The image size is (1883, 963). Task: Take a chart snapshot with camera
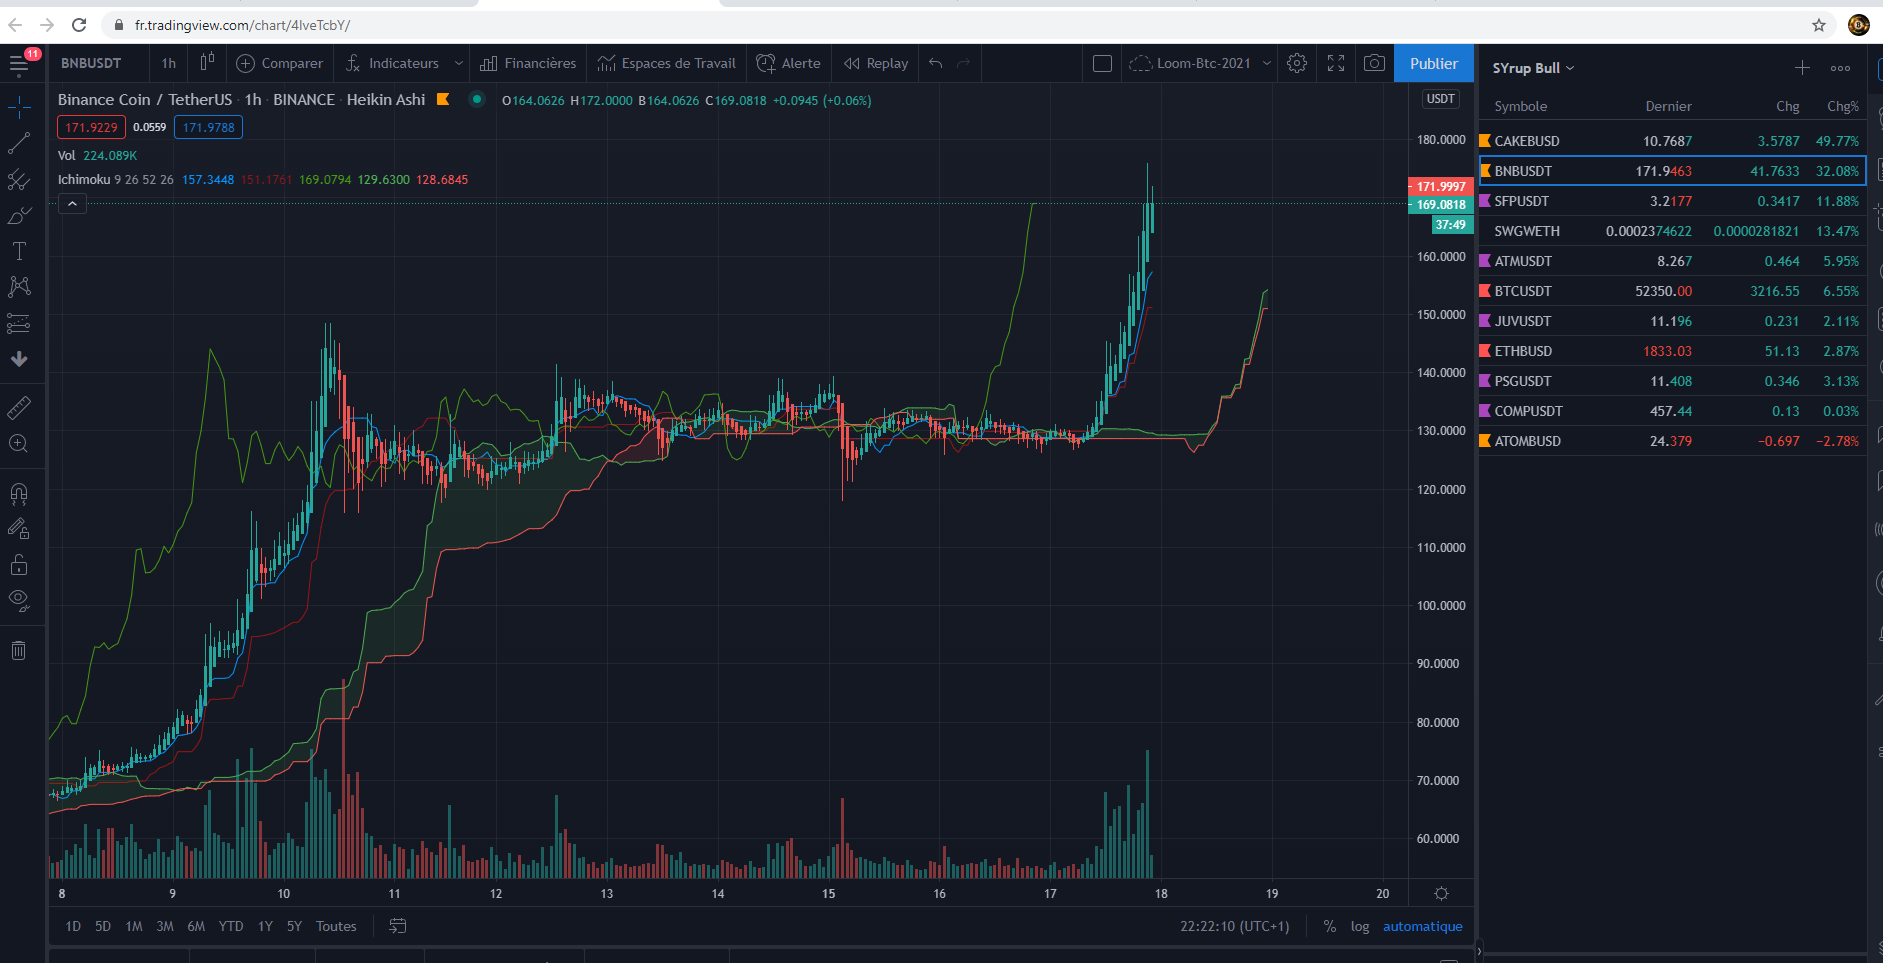[1375, 63]
